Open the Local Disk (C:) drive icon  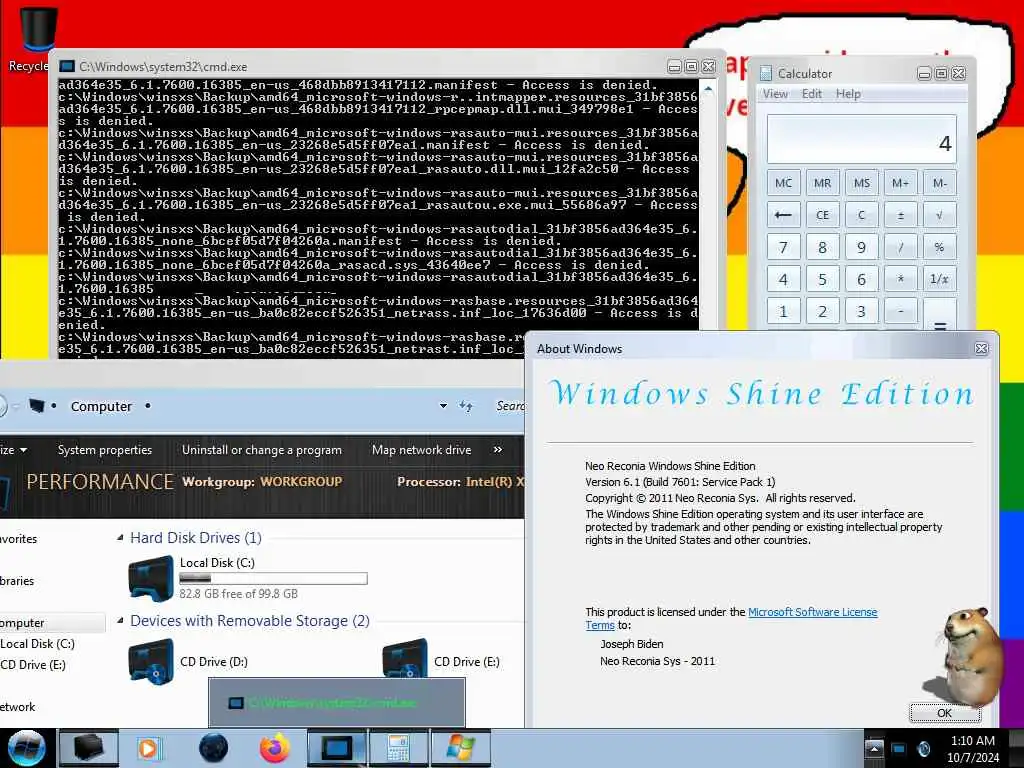tap(151, 577)
